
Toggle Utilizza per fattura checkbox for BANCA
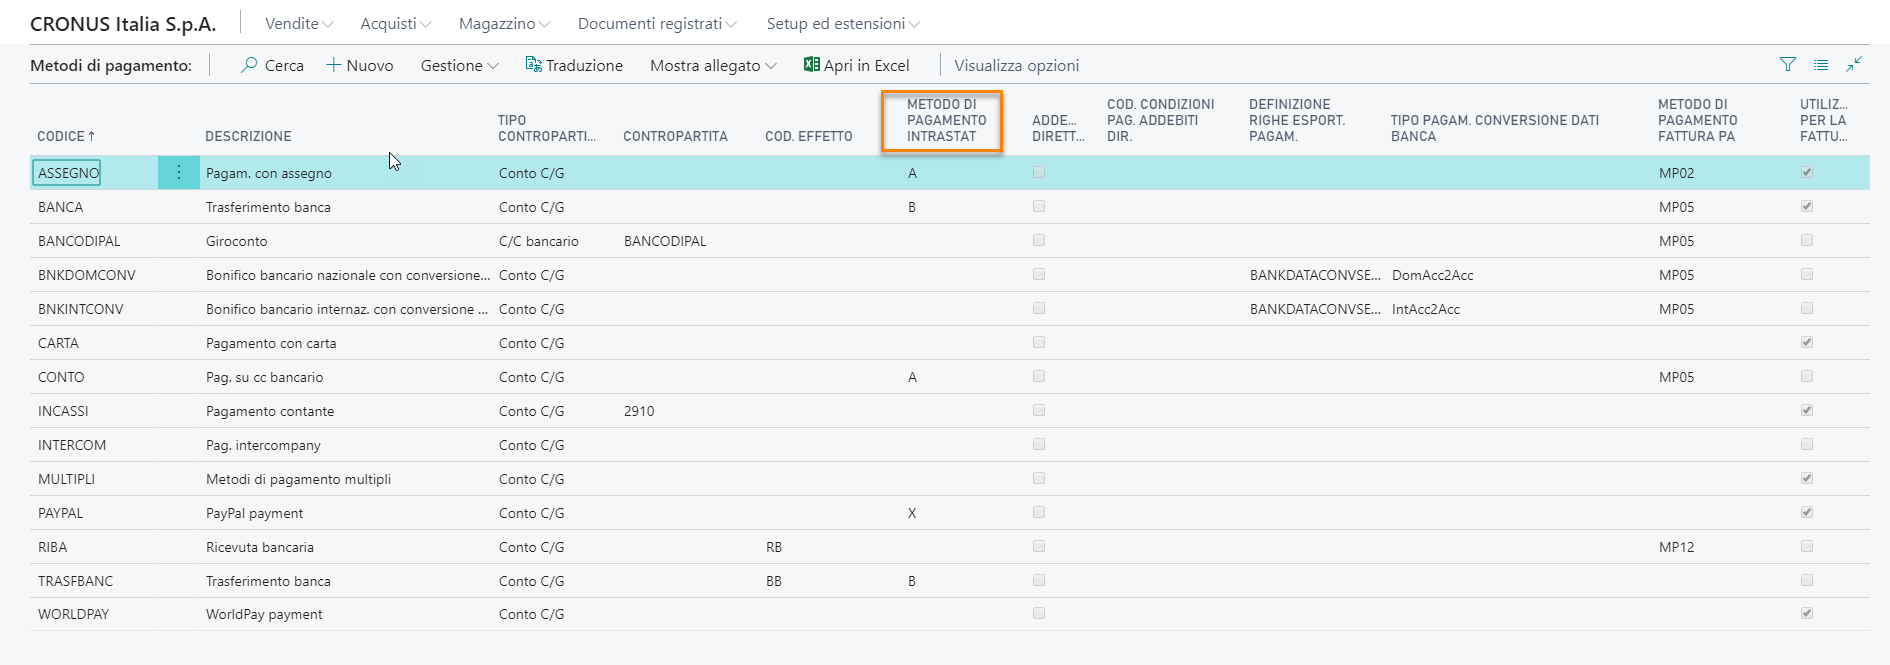click(1807, 207)
